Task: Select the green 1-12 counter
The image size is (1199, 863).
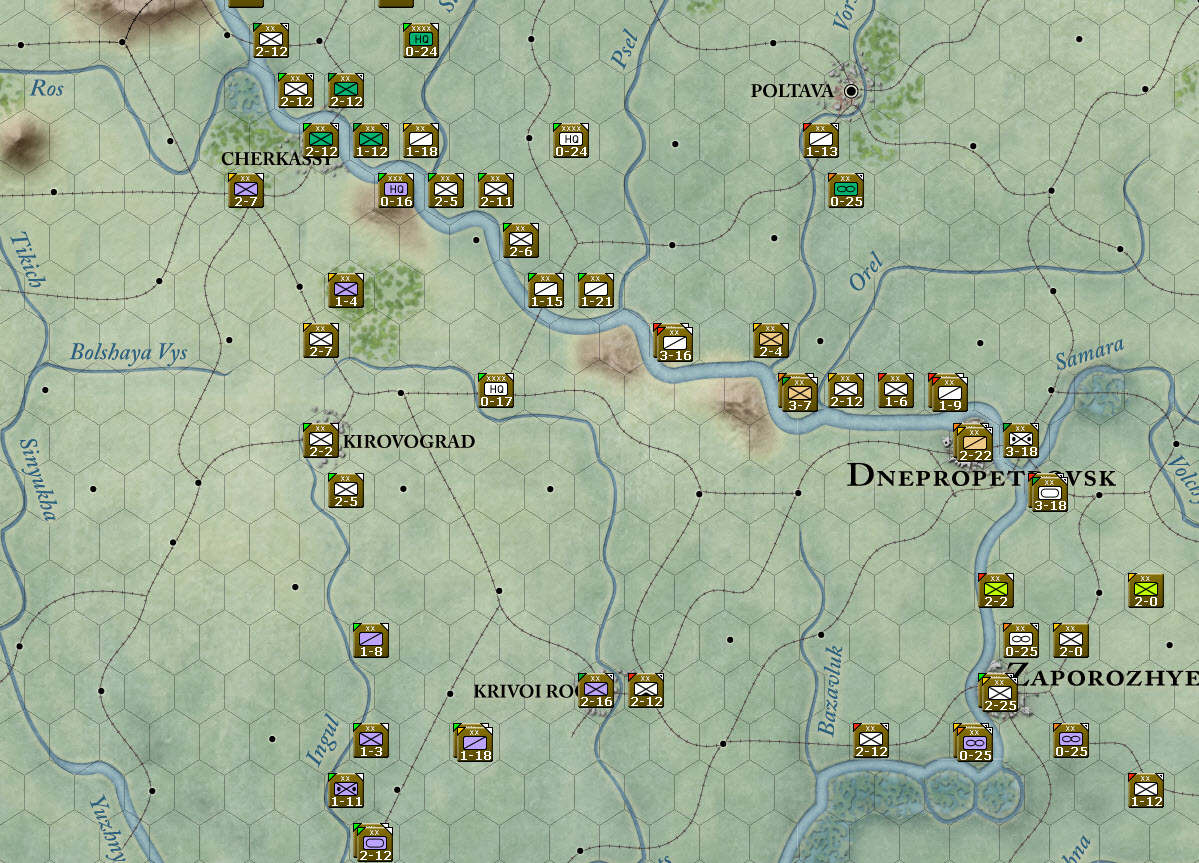Action: point(372,141)
